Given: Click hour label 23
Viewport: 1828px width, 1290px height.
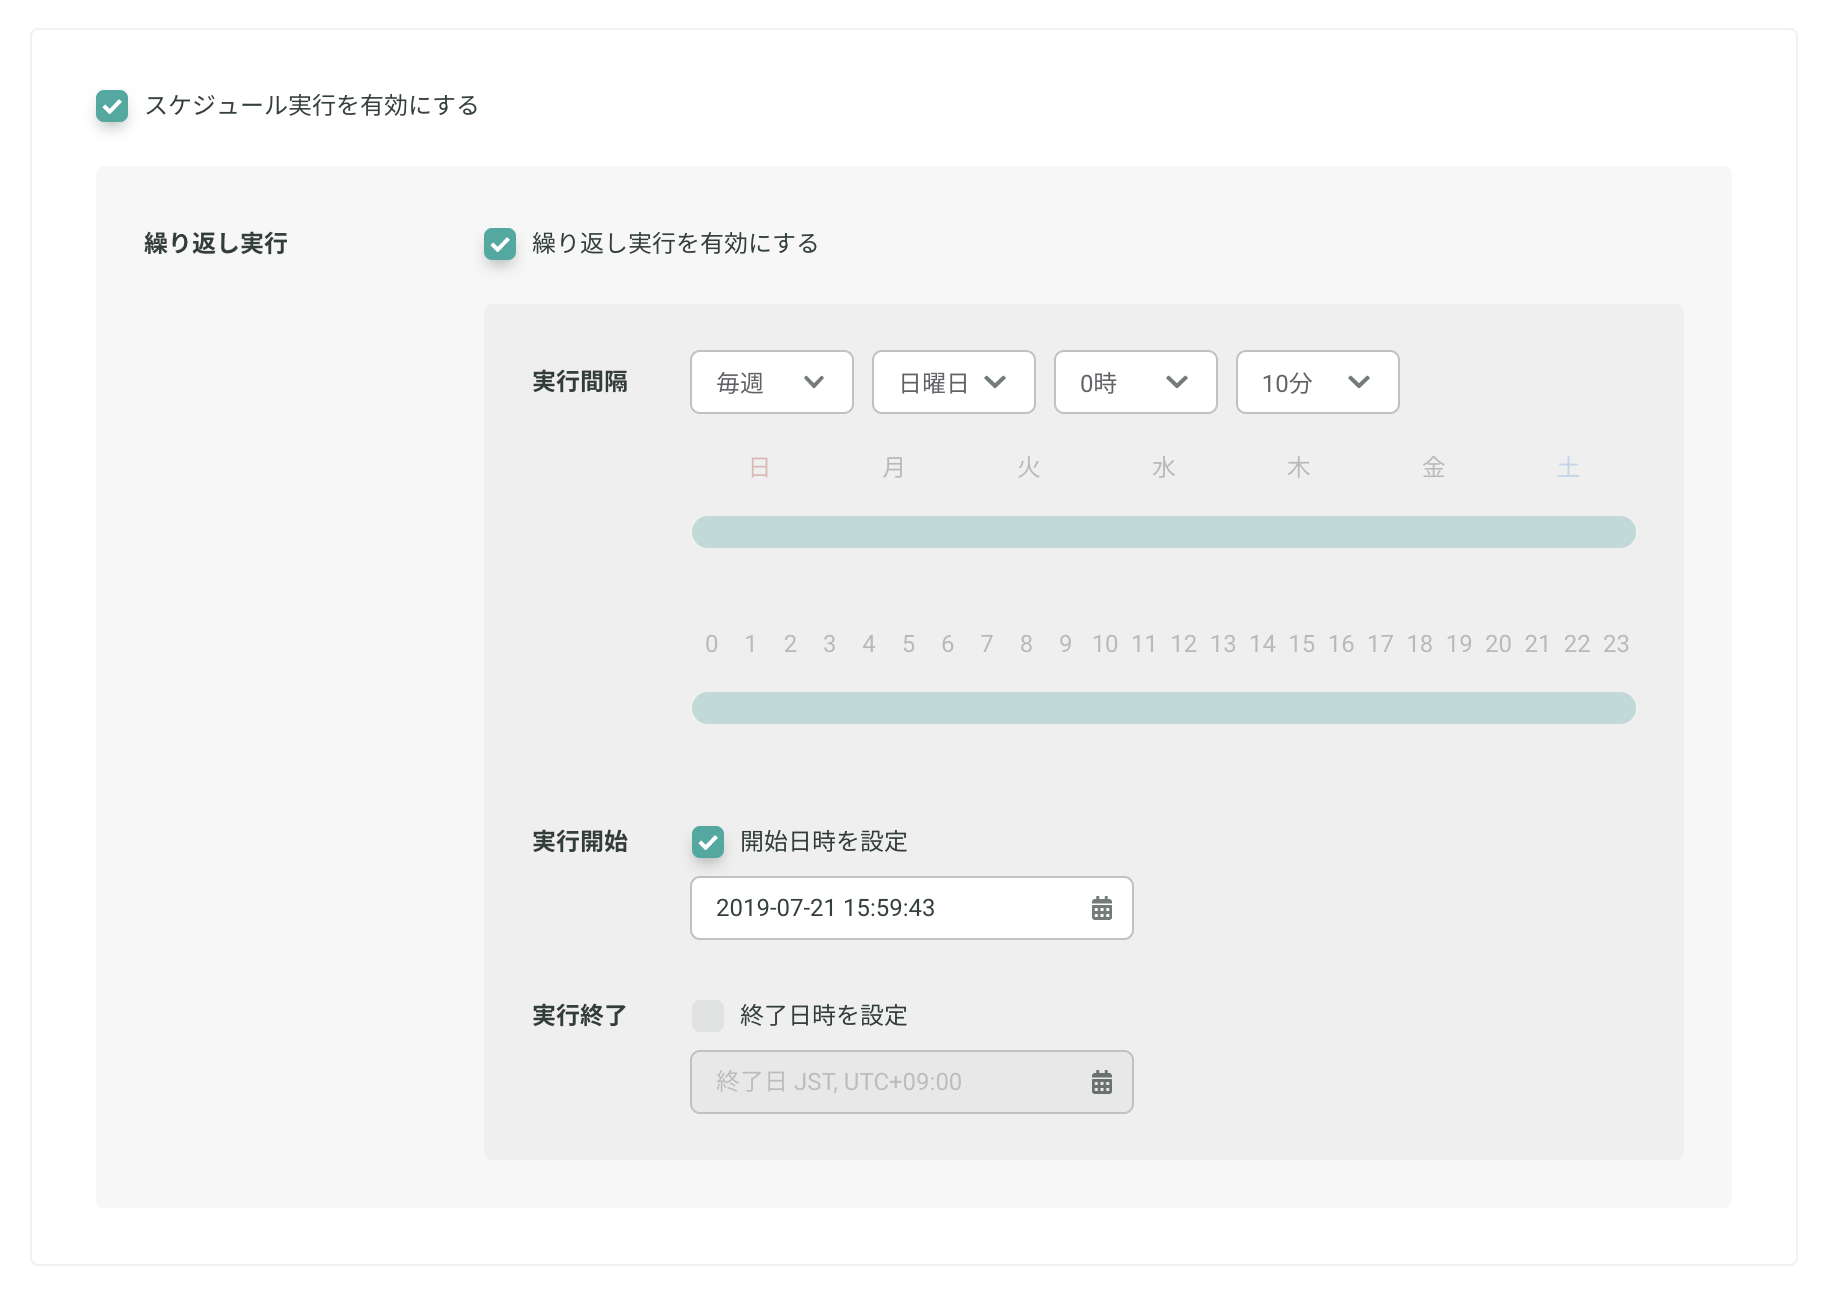Looking at the screenshot, I should (x=1617, y=644).
